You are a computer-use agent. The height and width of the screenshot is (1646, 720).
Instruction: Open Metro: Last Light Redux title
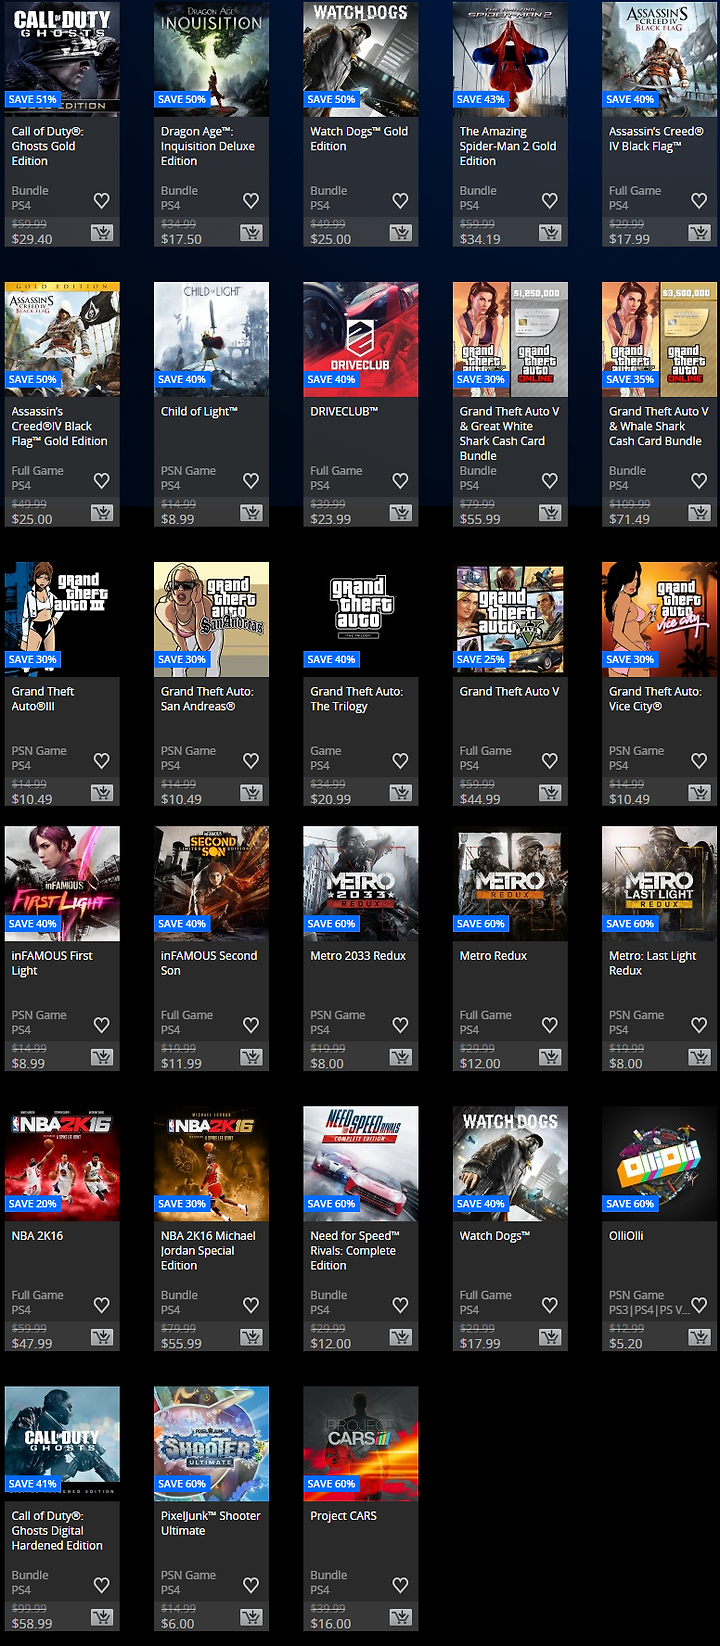point(653,963)
